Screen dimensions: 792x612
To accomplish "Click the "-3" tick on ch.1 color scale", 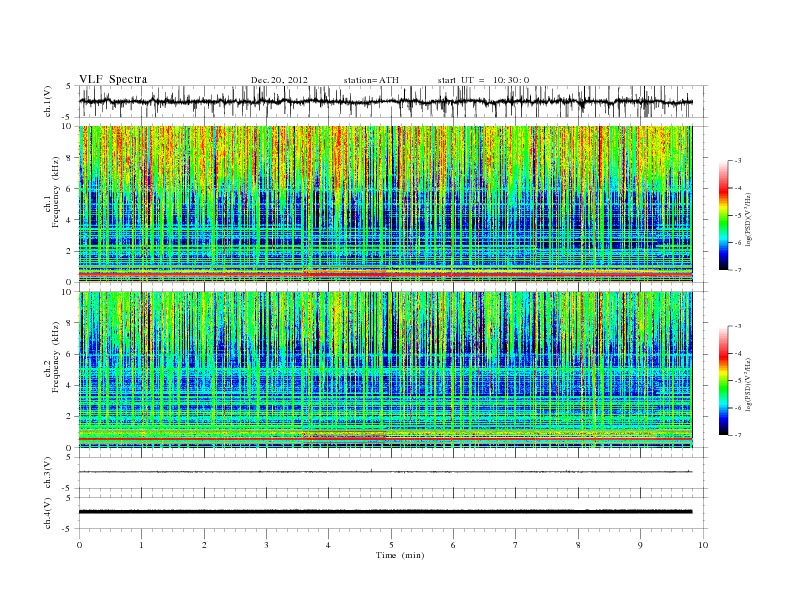I will point(737,161).
